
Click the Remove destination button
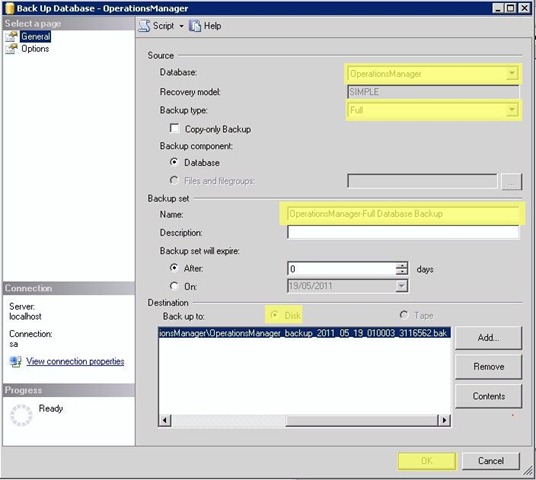click(x=488, y=367)
